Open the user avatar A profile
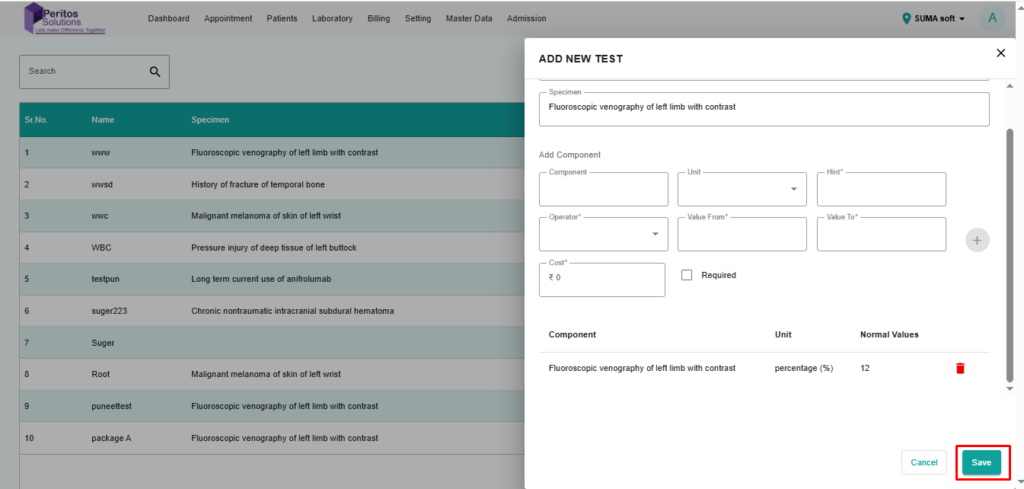Viewport: 1024px width, 489px height. click(991, 18)
